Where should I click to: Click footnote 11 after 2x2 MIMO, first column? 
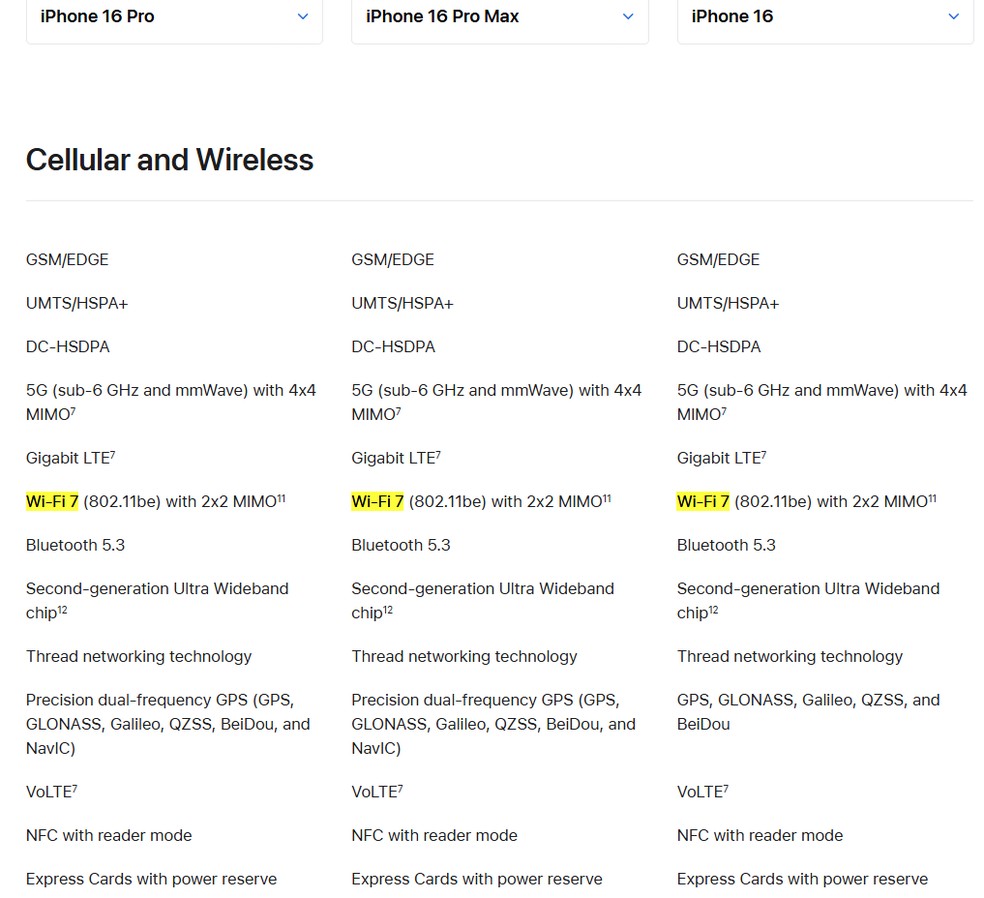pos(281,498)
